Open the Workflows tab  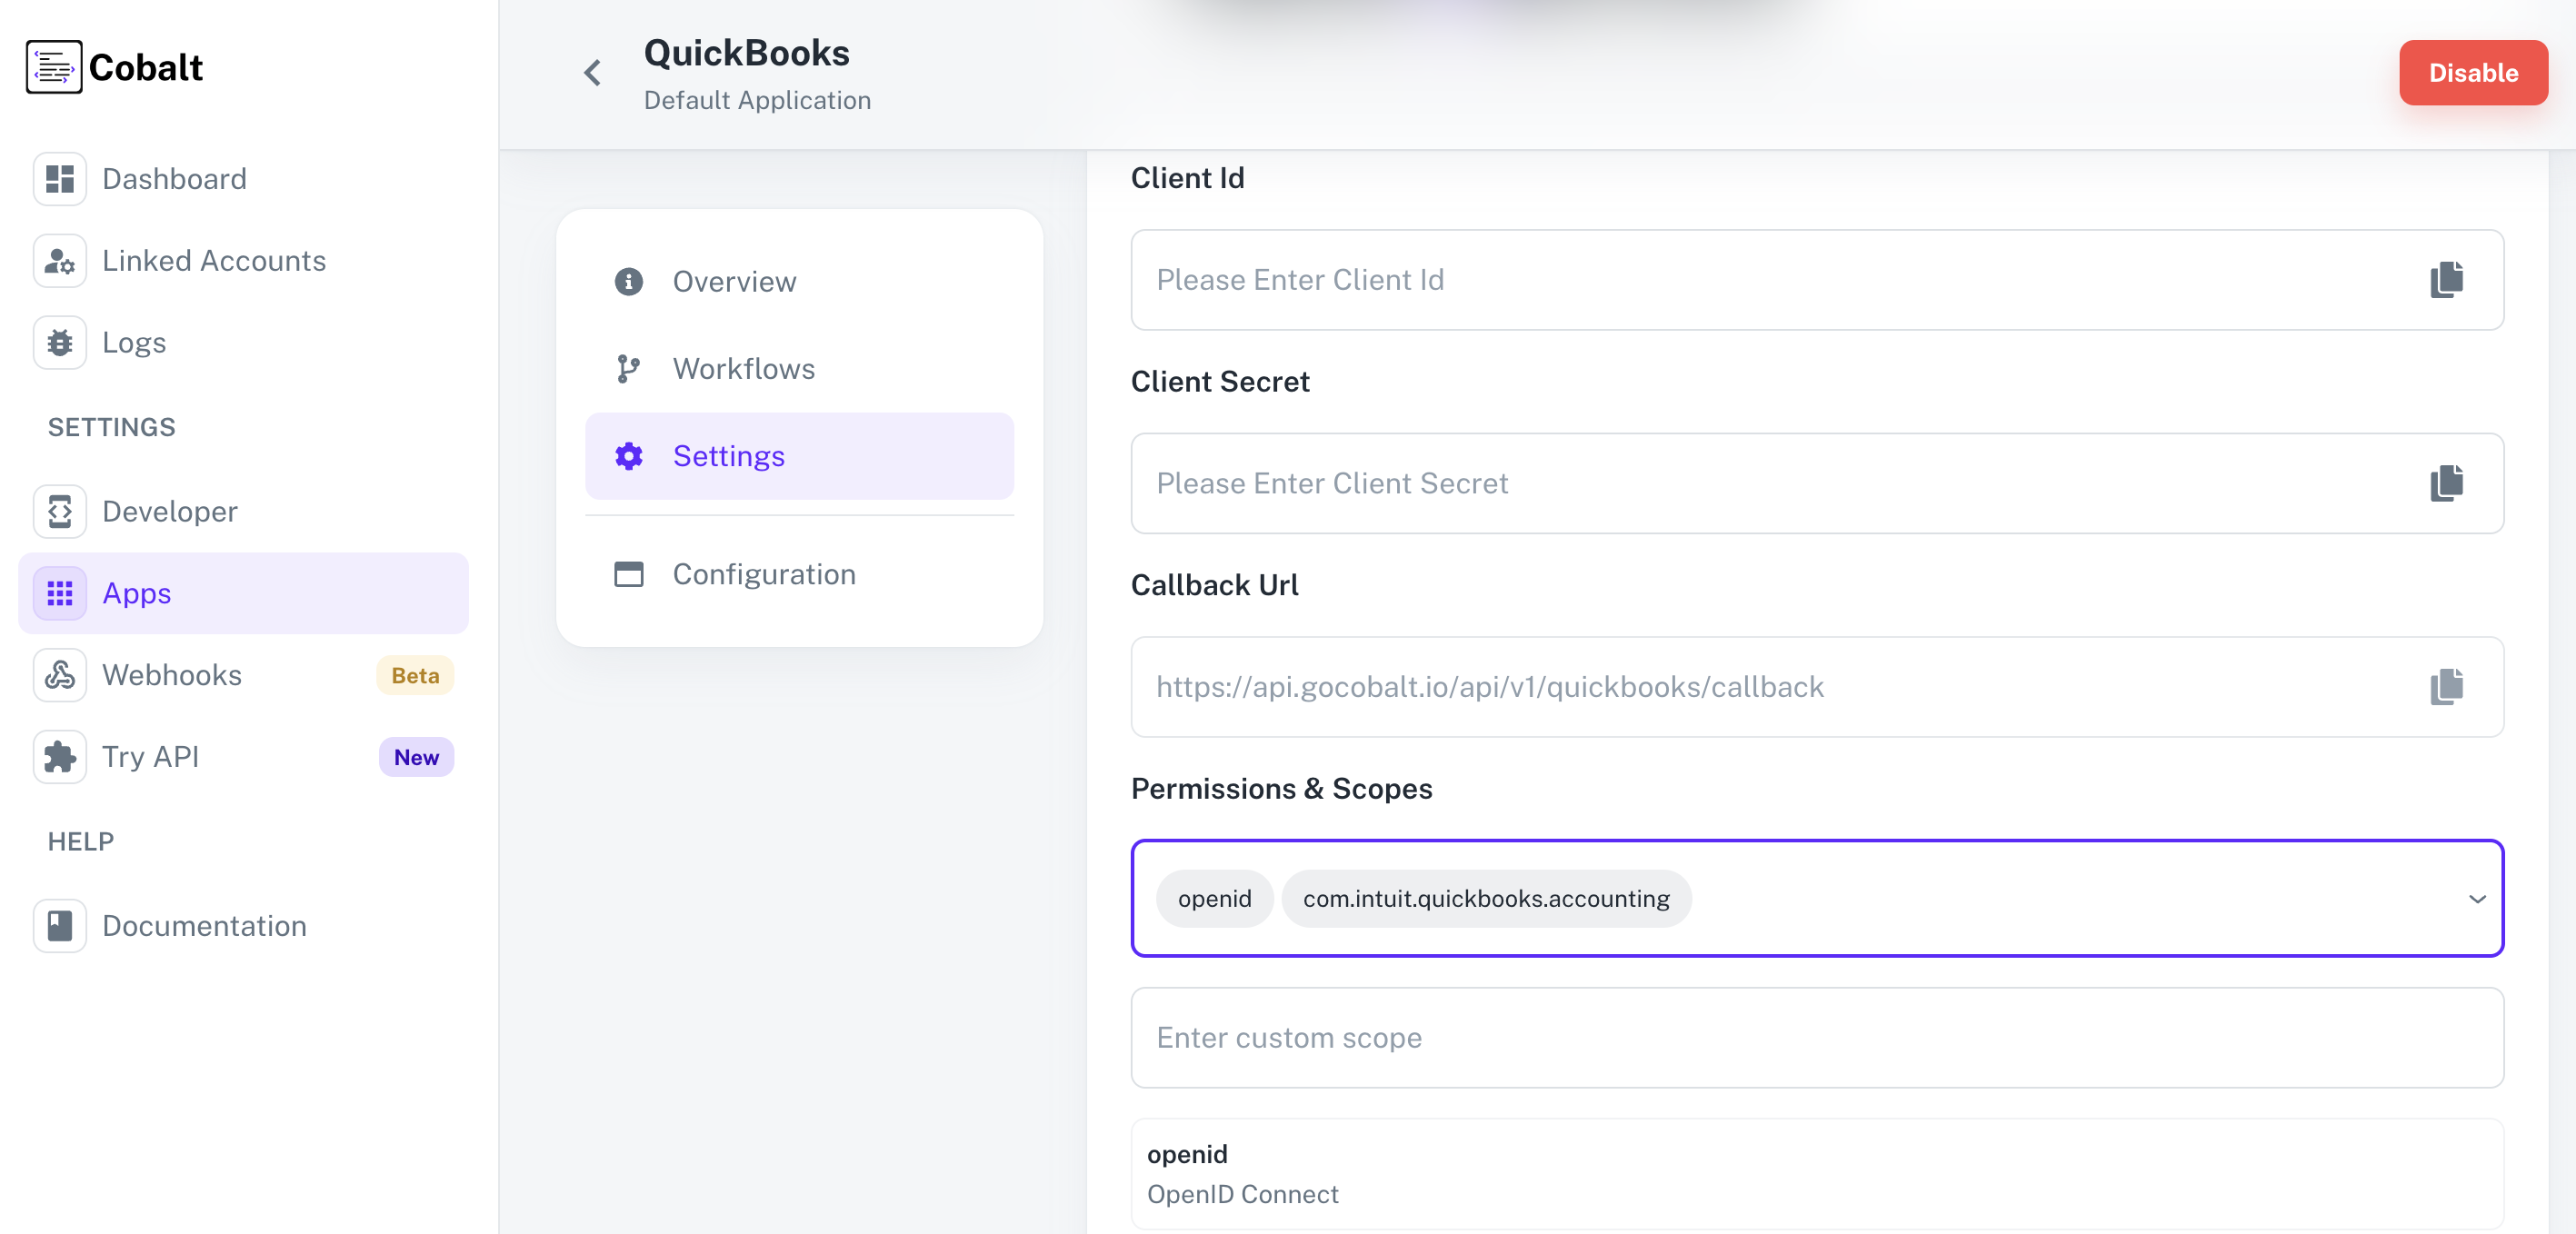click(743, 368)
